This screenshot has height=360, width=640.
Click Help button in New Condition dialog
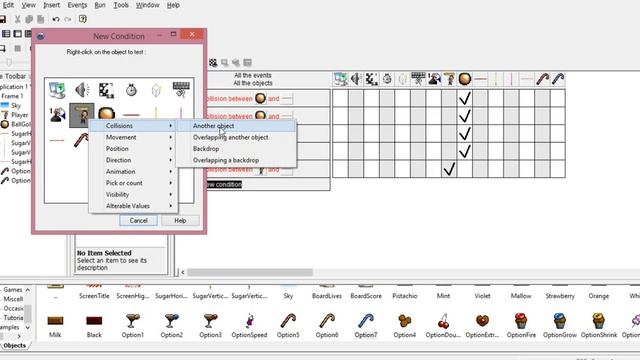pyautogui.click(x=180, y=220)
